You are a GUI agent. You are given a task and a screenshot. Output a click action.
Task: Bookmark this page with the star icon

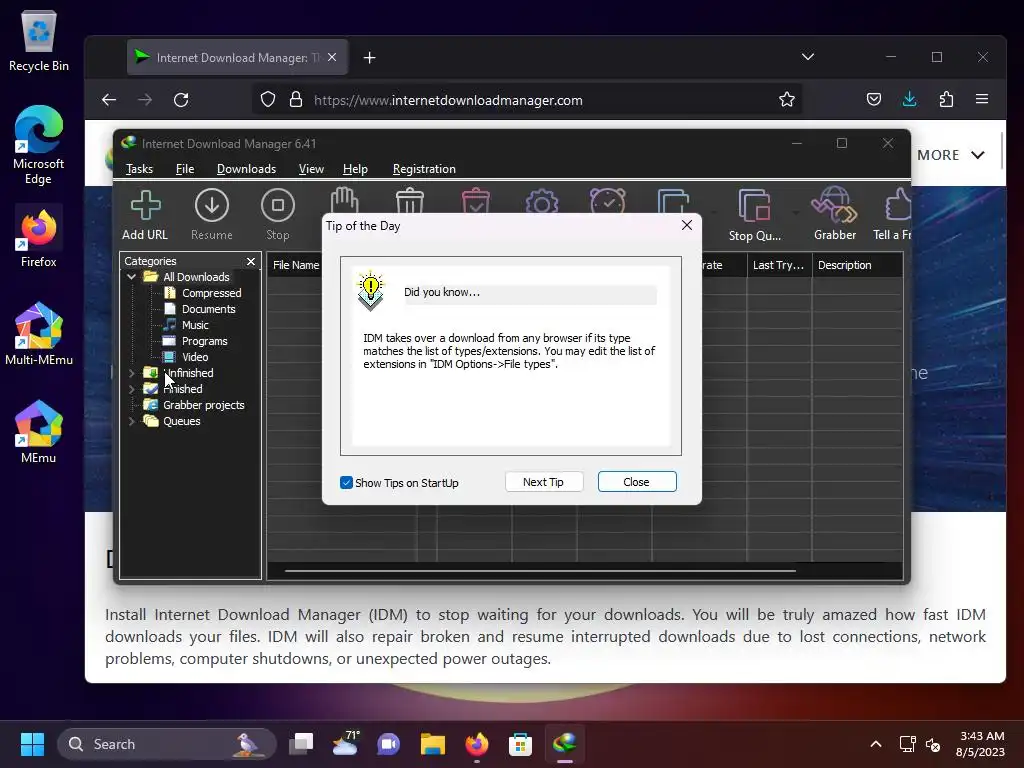[787, 100]
